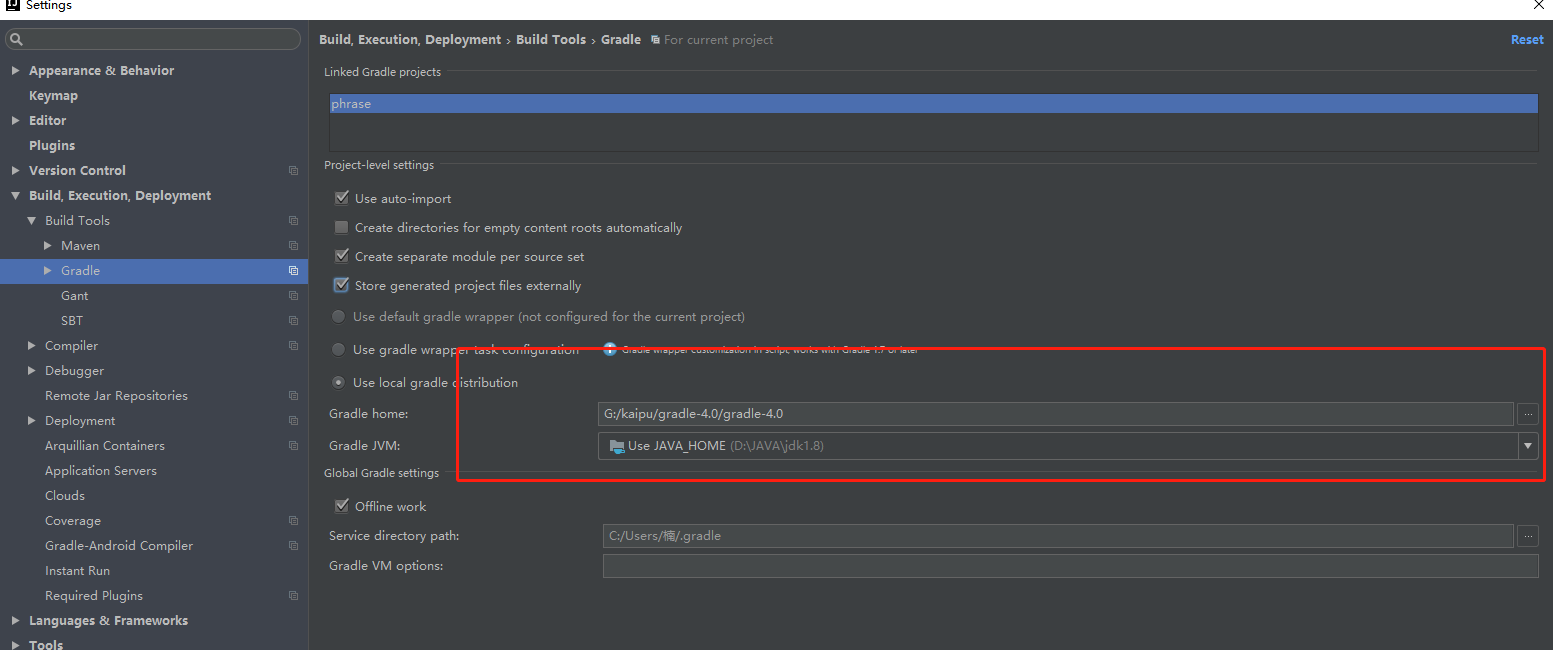The width and height of the screenshot is (1553, 650).
Task: Click the search magnifier icon in settings
Action: pos(16,40)
